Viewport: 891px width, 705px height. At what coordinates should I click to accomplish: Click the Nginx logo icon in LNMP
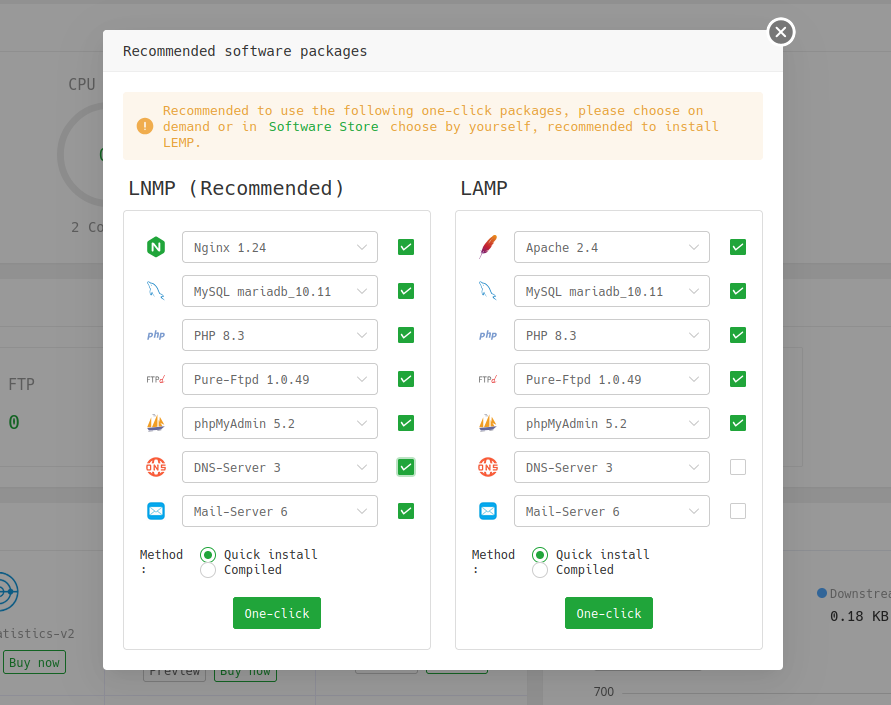tap(156, 247)
